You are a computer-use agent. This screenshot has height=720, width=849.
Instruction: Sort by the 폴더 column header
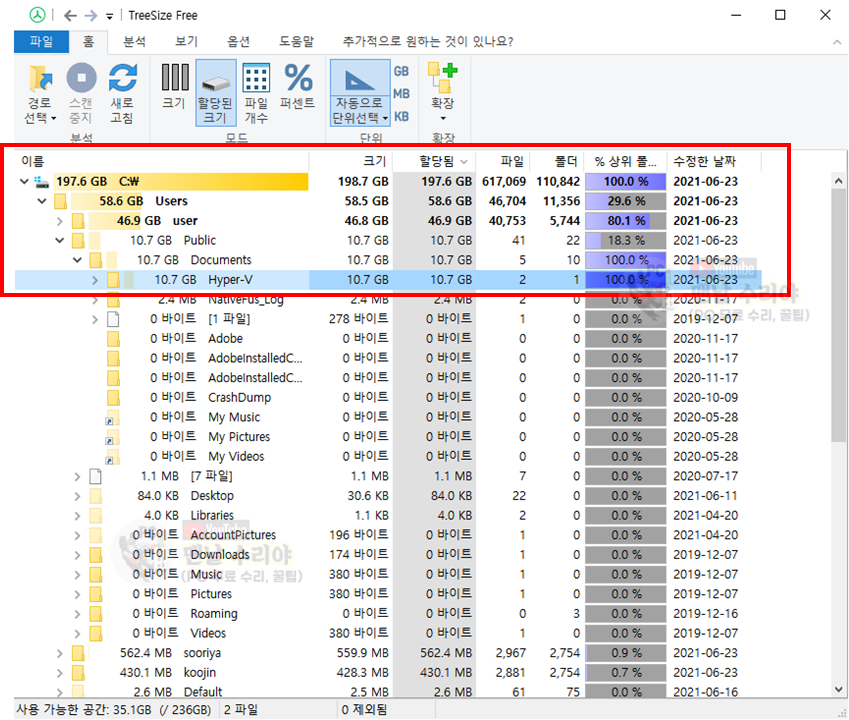click(x=557, y=161)
